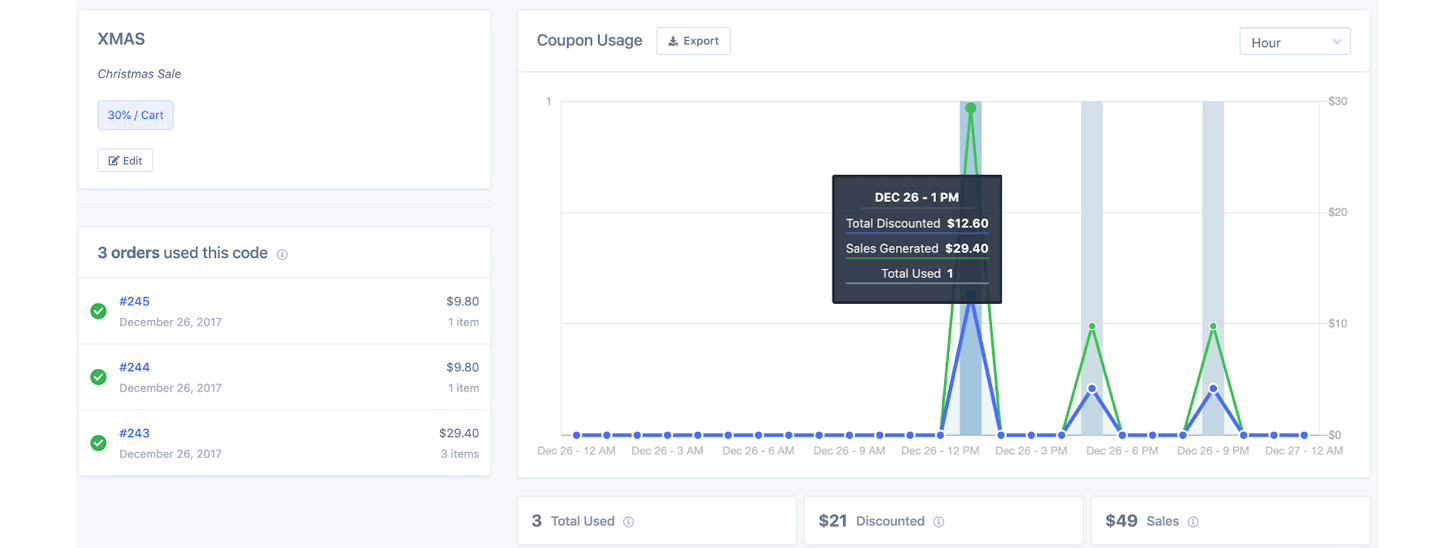
Task: Click the 30% / Cart discount badge
Action: pos(135,115)
